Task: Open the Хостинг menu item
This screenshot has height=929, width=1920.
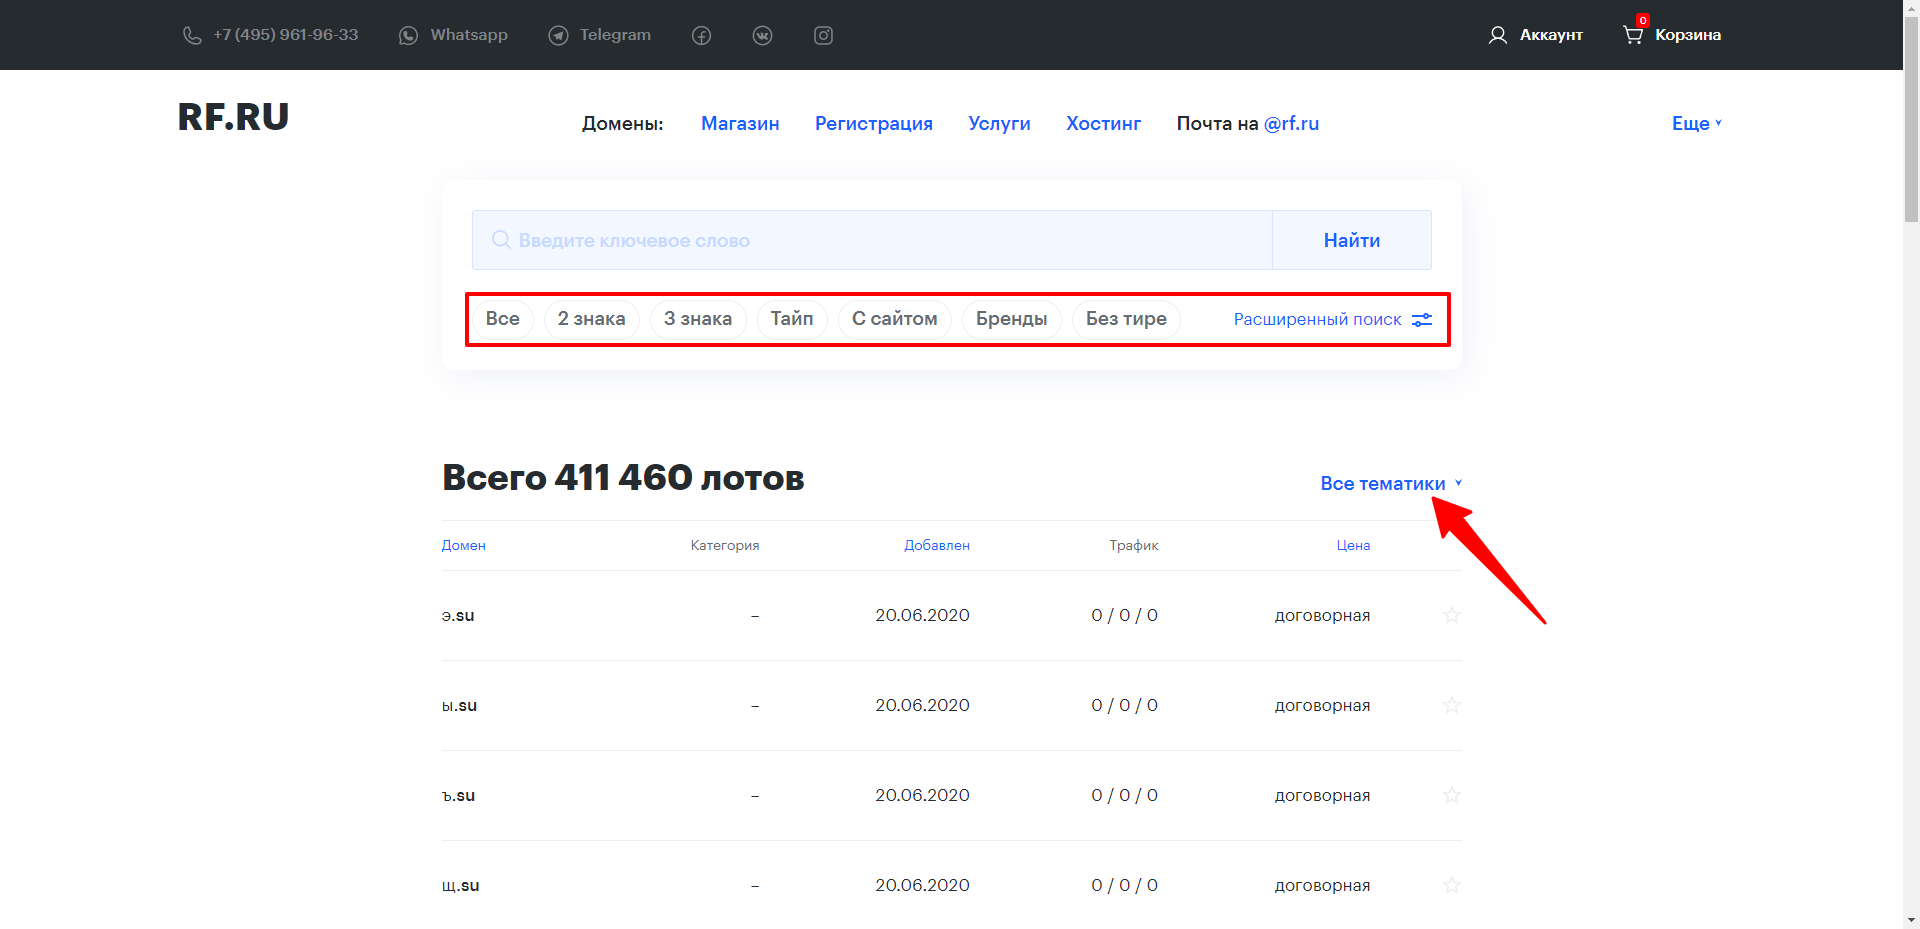Action: point(1103,123)
